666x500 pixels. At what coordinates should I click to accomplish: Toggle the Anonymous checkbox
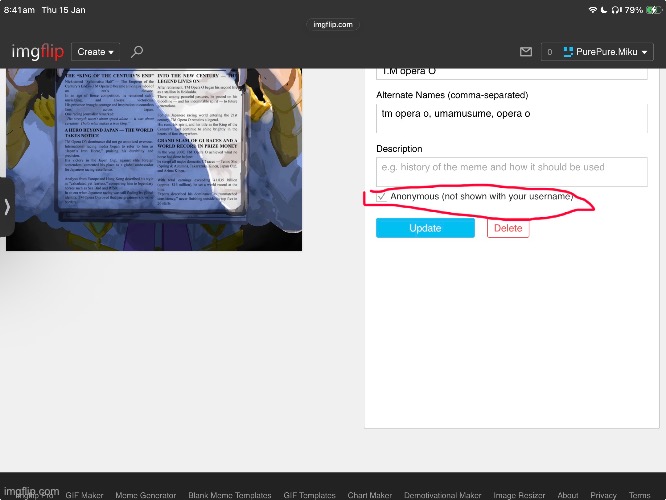(382, 197)
